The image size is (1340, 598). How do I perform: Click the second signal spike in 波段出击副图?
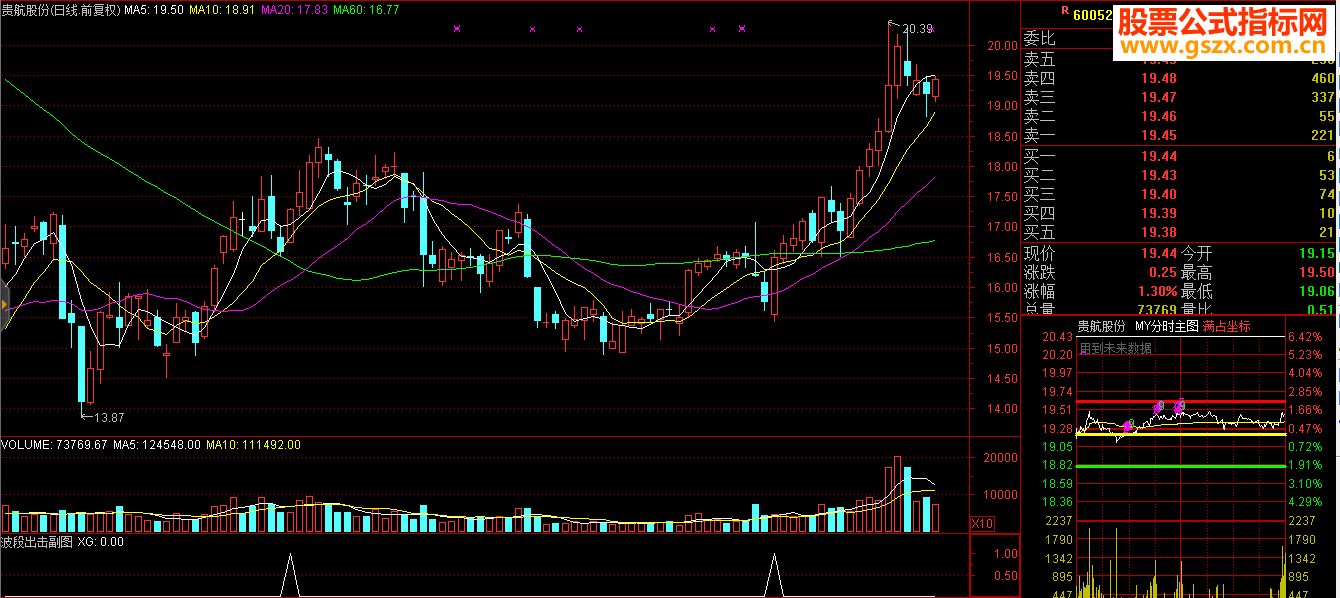[773, 575]
